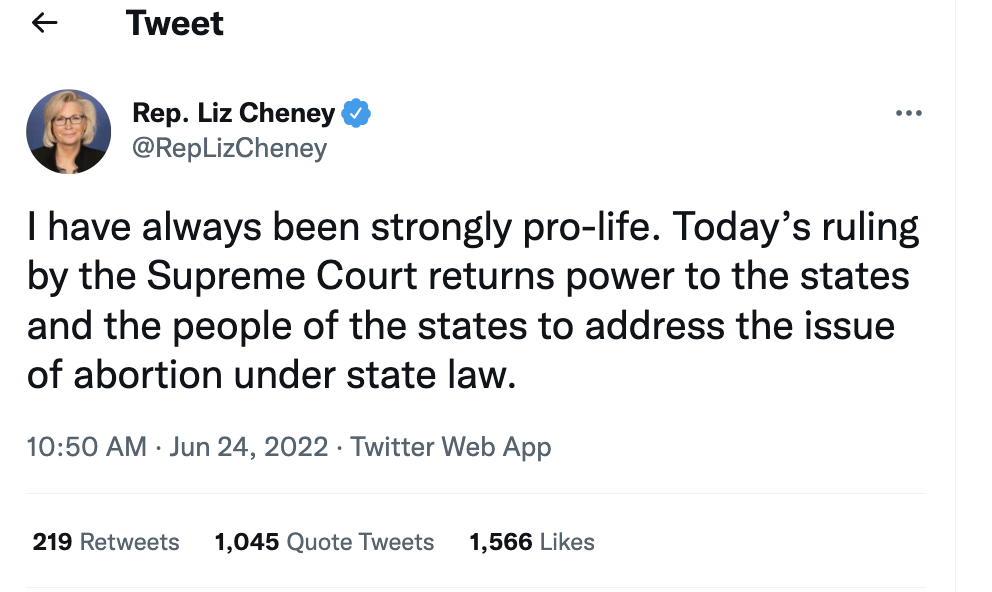Select the words 'Supreme Court' in tweet
992x592 pixels.
(x=282, y=276)
